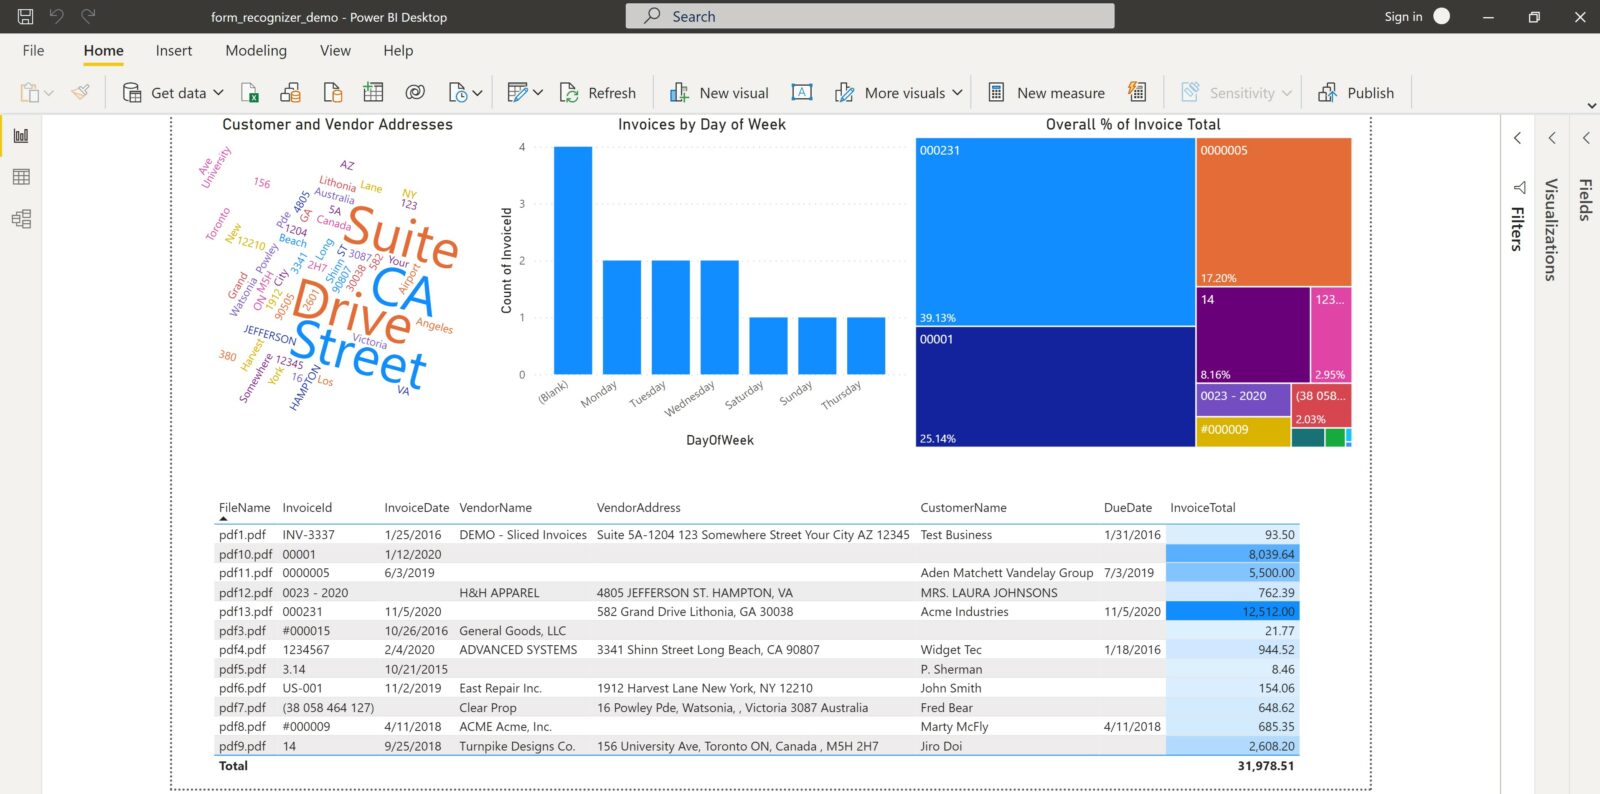Expand the Visualizations pane chevron
This screenshot has width=1600, height=794.
1552,138
